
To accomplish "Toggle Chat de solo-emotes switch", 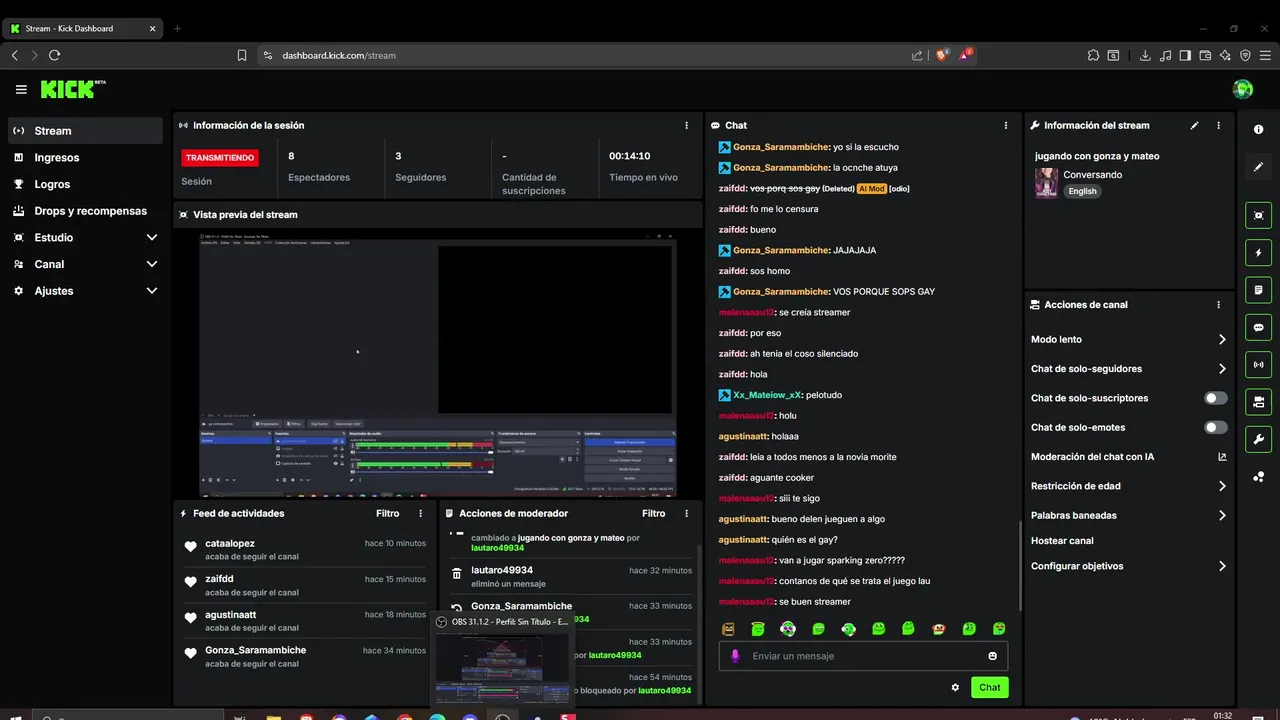I will [x=1216, y=427].
